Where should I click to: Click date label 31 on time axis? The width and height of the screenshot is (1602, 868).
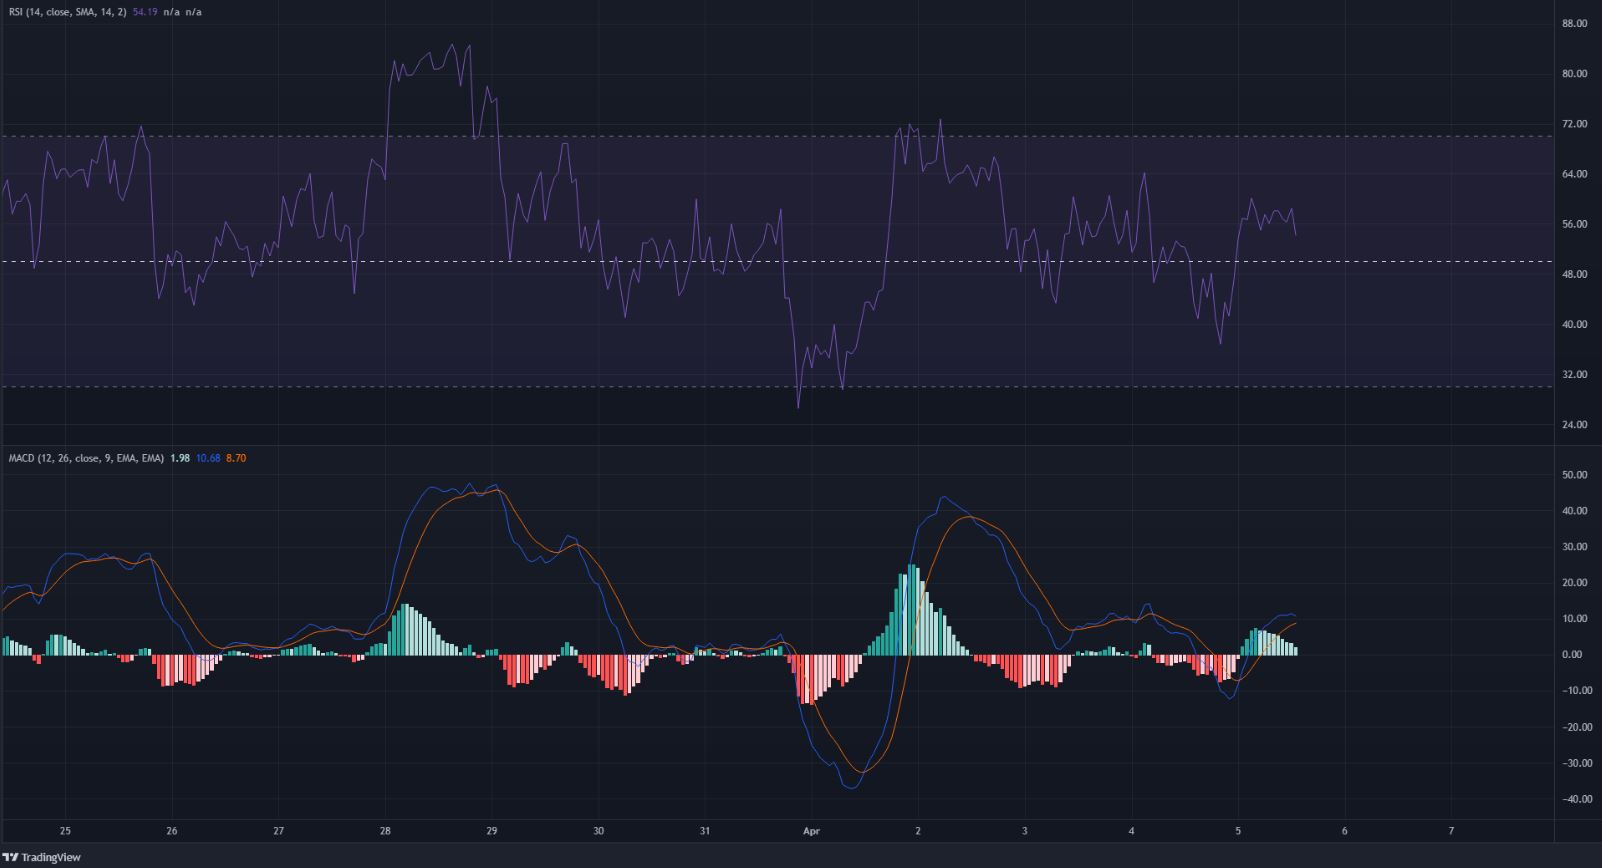704,831
